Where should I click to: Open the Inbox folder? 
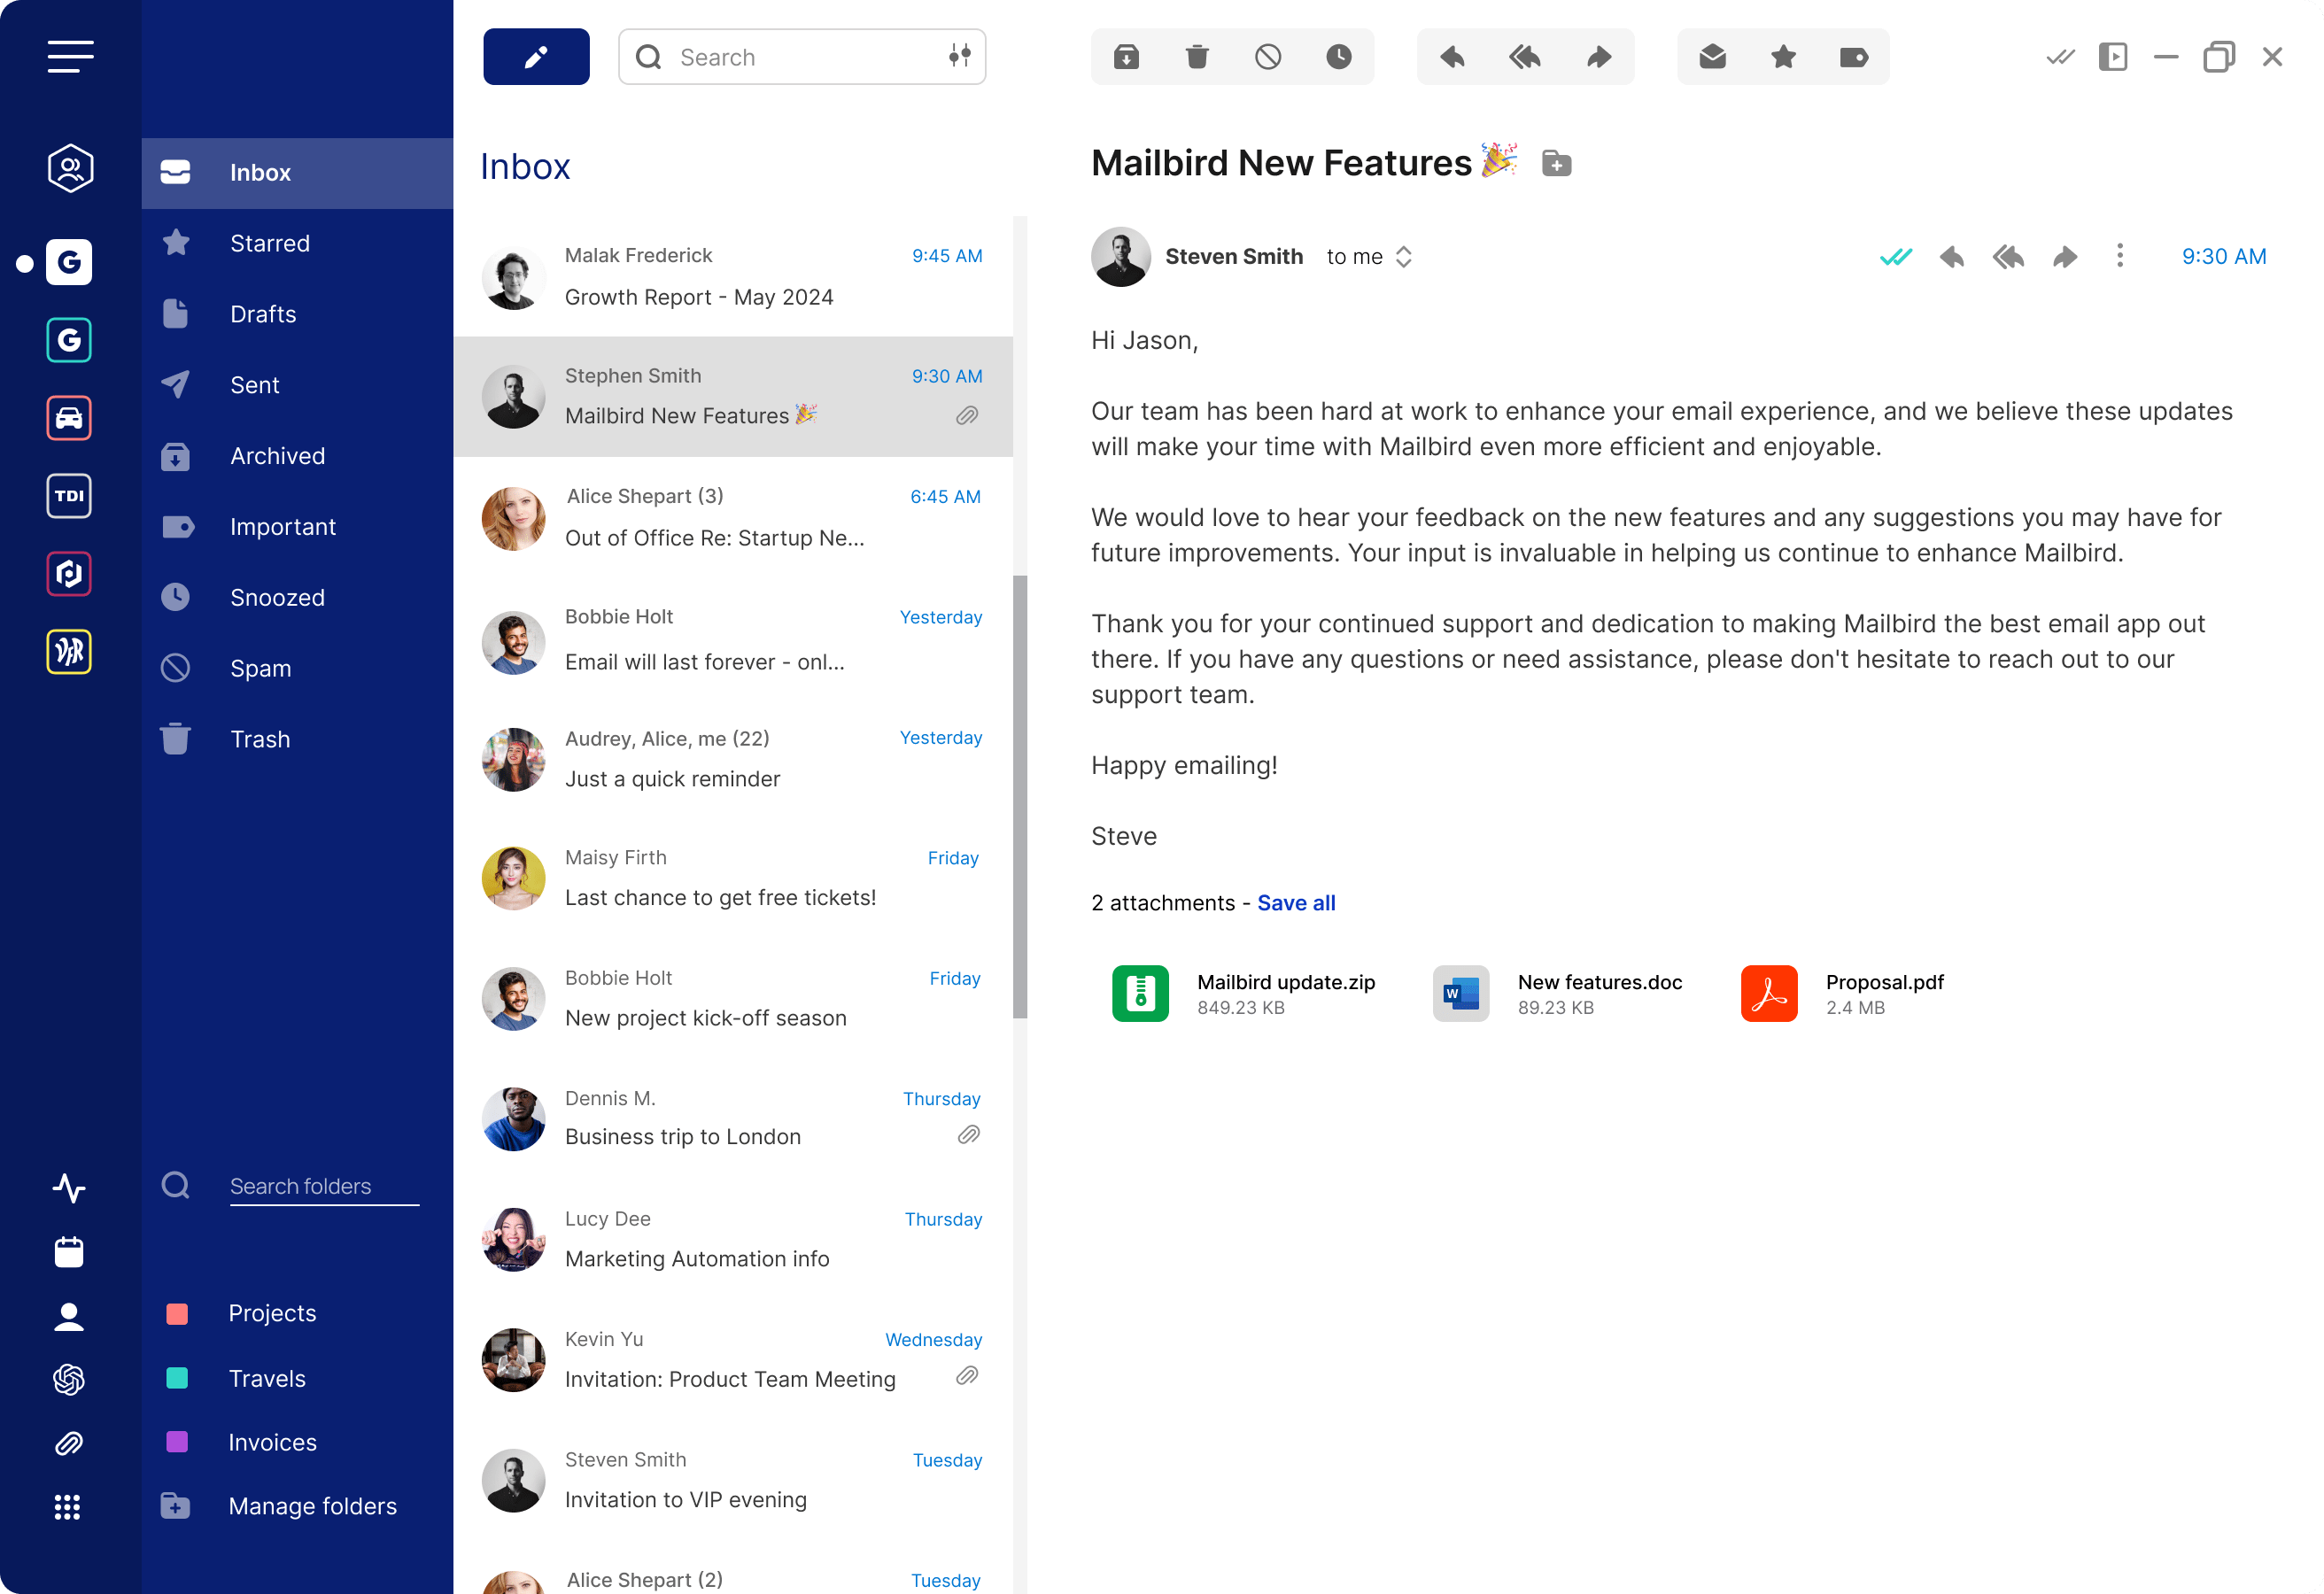coord(297,173)
